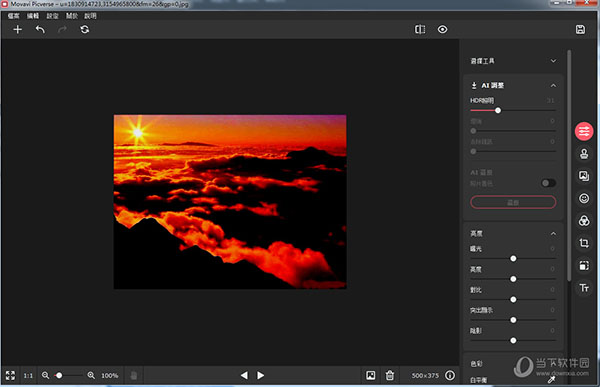Open the smiley face portrait retouch tool
The height and width of the screenshot is (387, 600).
click(584, 198)
